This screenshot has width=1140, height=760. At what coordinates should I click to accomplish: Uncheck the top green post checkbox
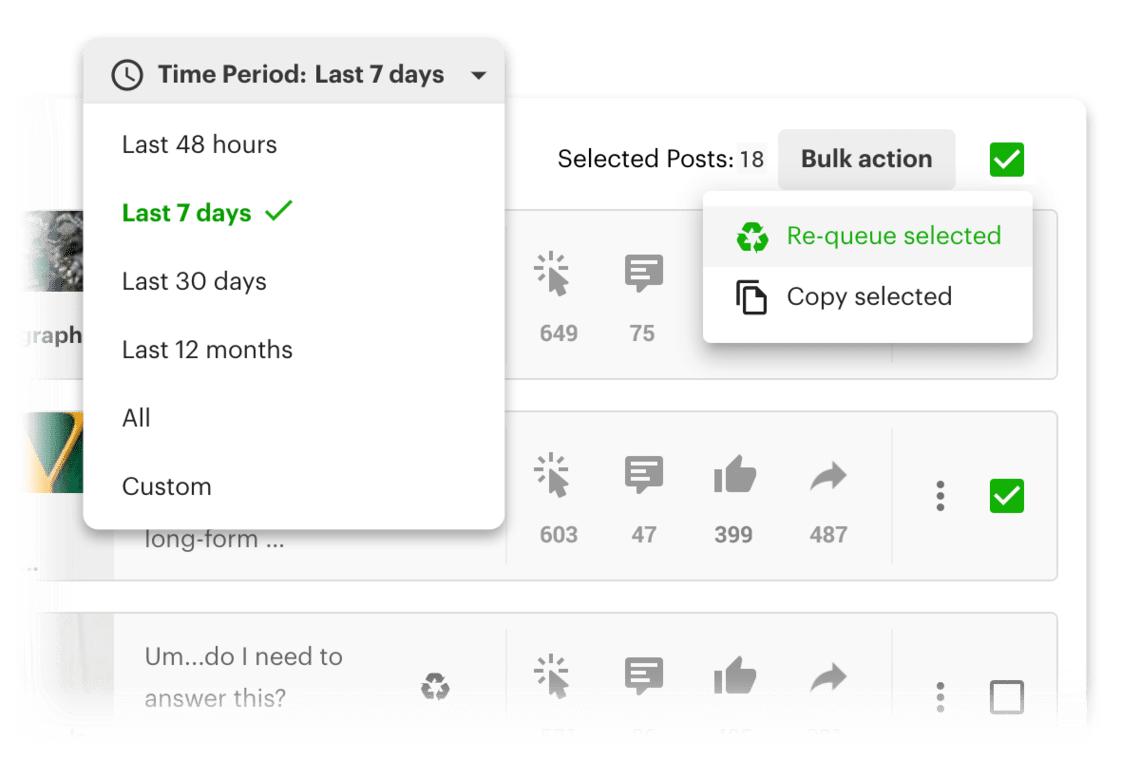coord(1006,159)
